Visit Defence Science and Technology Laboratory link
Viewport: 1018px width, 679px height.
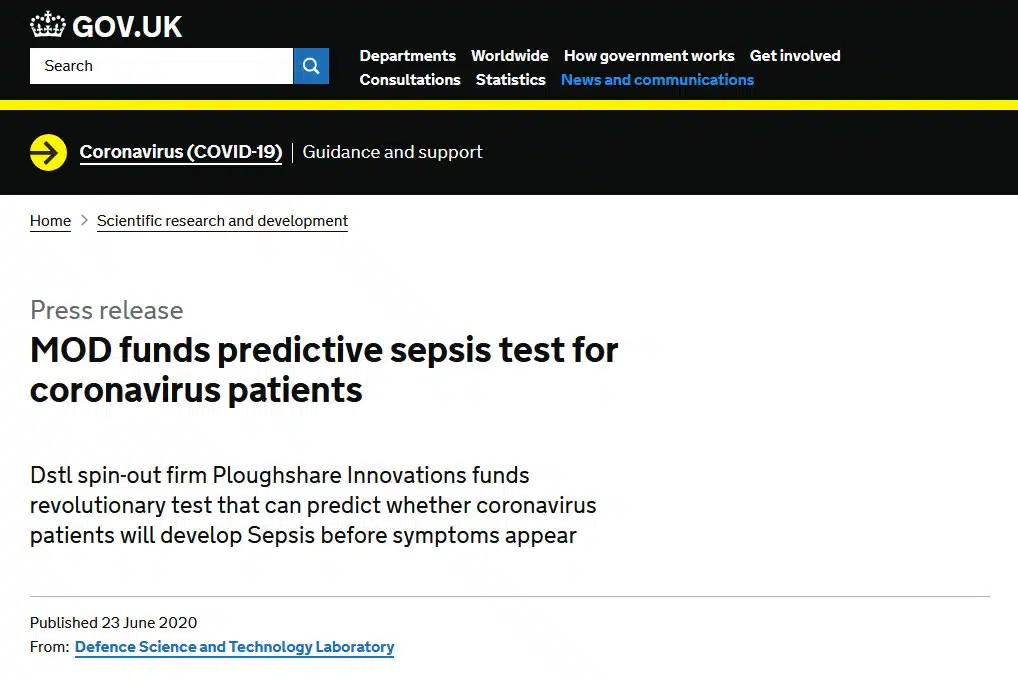pyautogui.click(x=234, y=647)
